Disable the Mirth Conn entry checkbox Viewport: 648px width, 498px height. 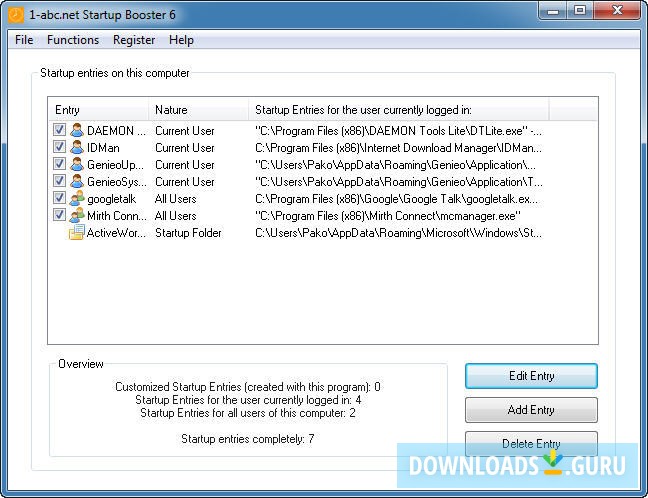tap(59, 214)
